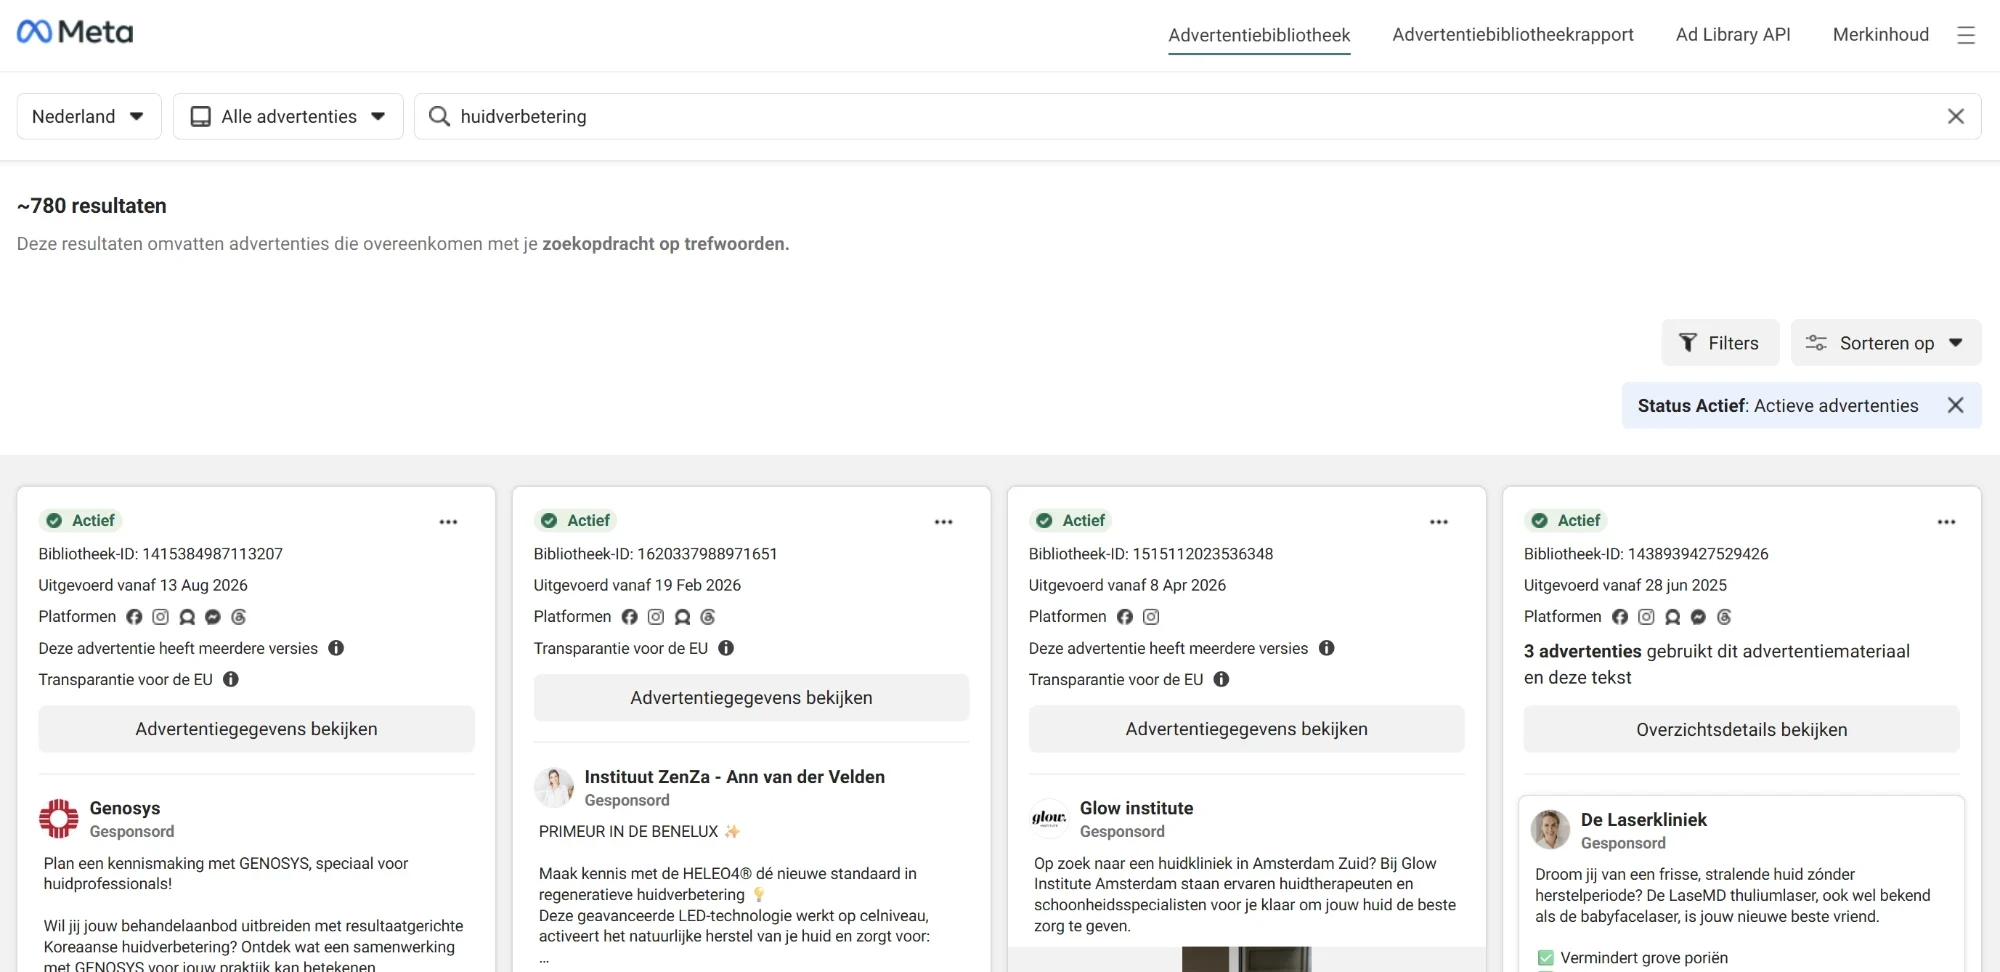Image resolution: width=2000 pixels, height=972 pixels.
Task: Expand the Sorteren op dropdown
Action: 1886,343
